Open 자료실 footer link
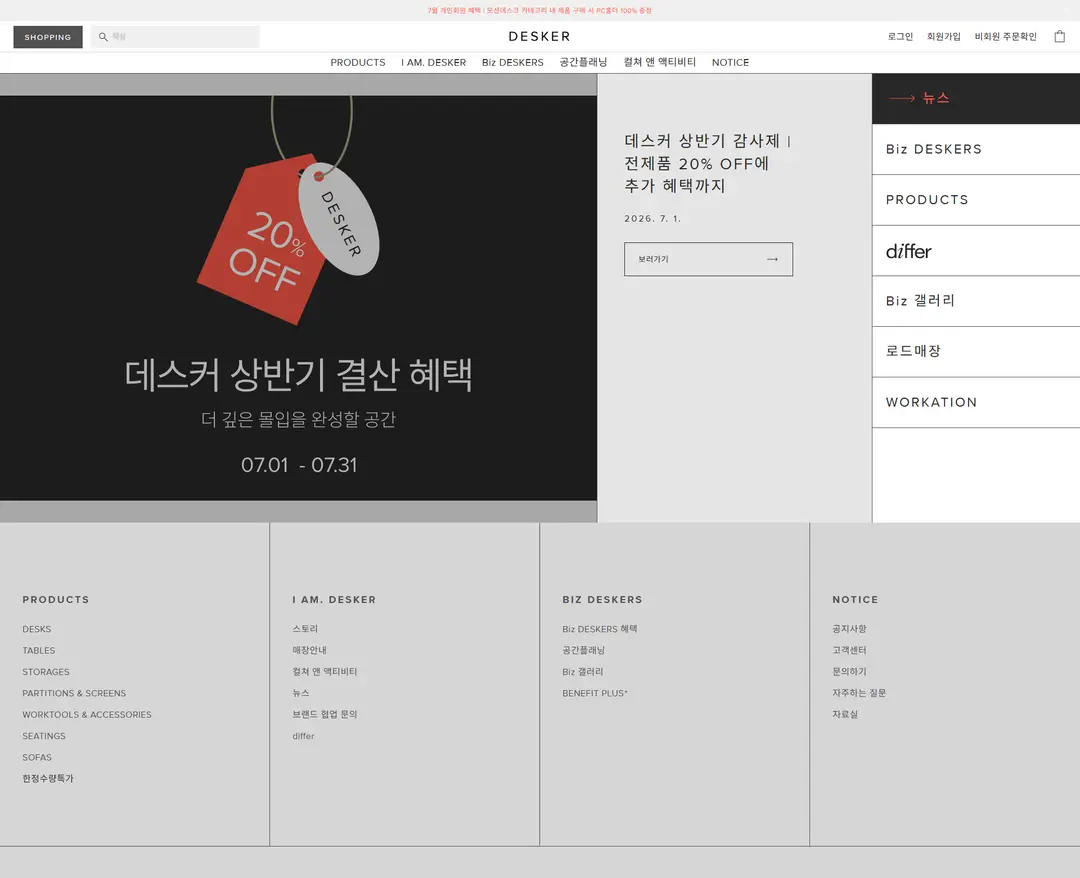 [845, 714]
